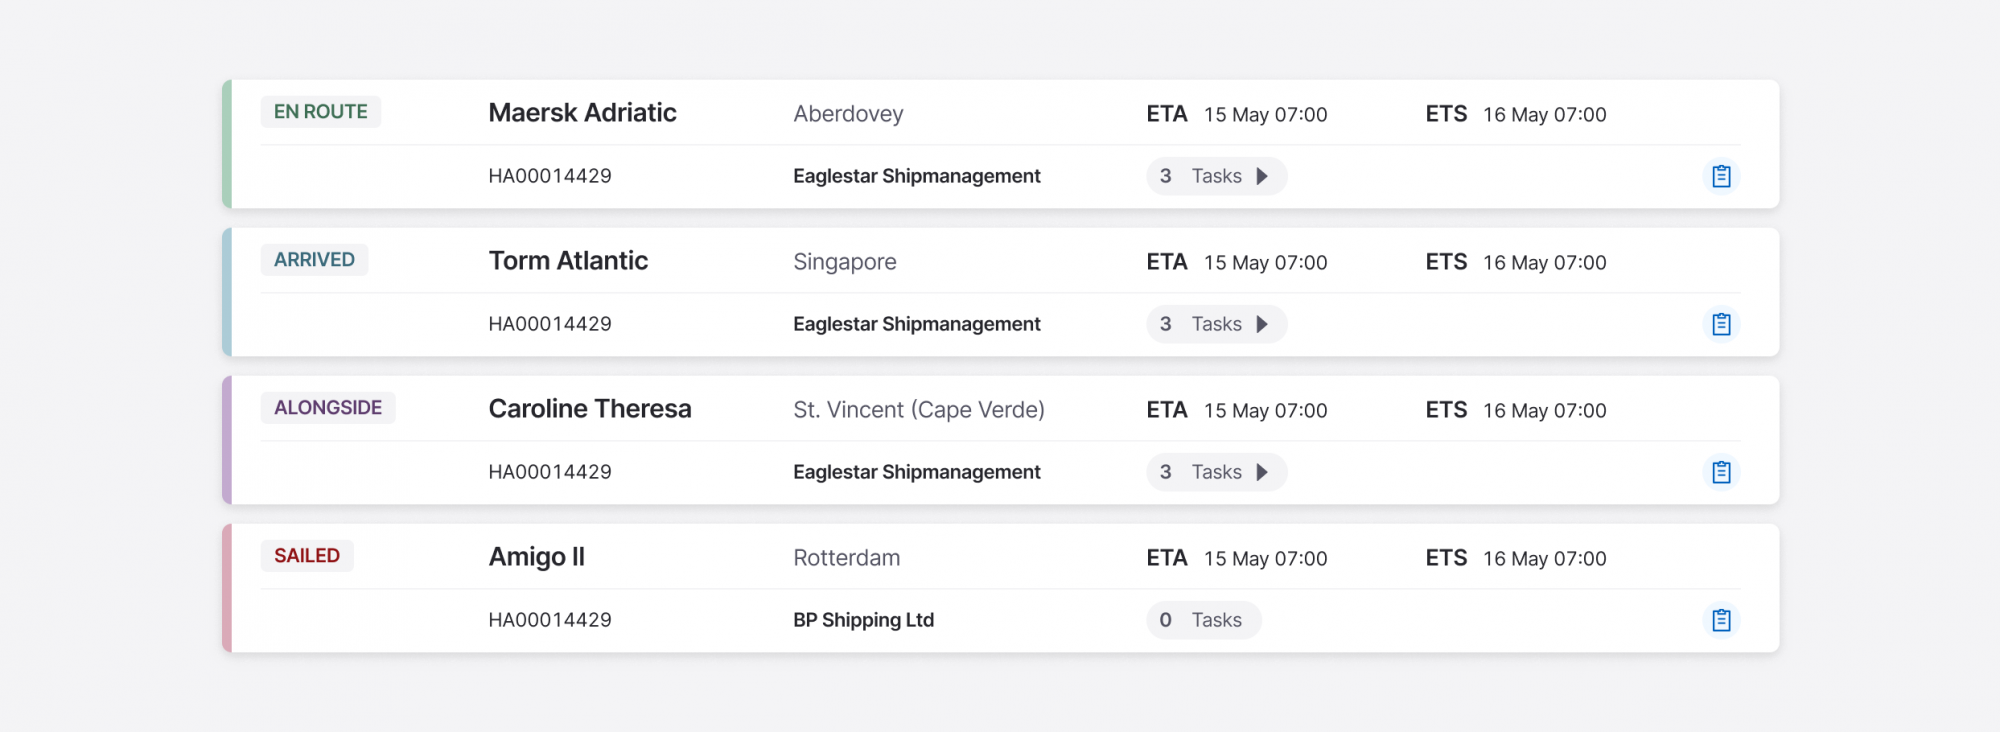Click the EN ROUTE status badge
This screenshot has width=2000, height=732.
[x=320, y=112]
